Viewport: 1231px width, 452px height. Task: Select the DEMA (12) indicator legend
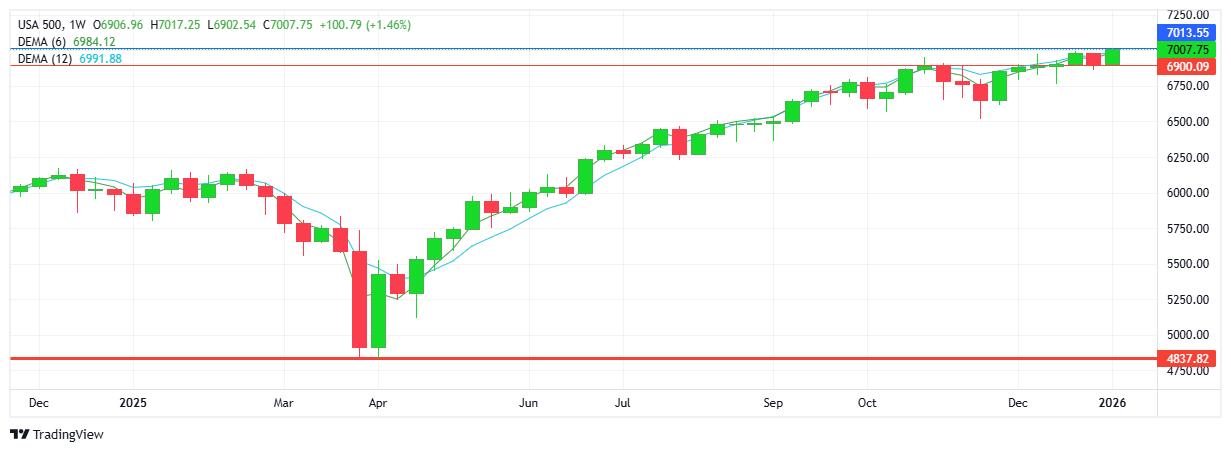coord(44,58)
